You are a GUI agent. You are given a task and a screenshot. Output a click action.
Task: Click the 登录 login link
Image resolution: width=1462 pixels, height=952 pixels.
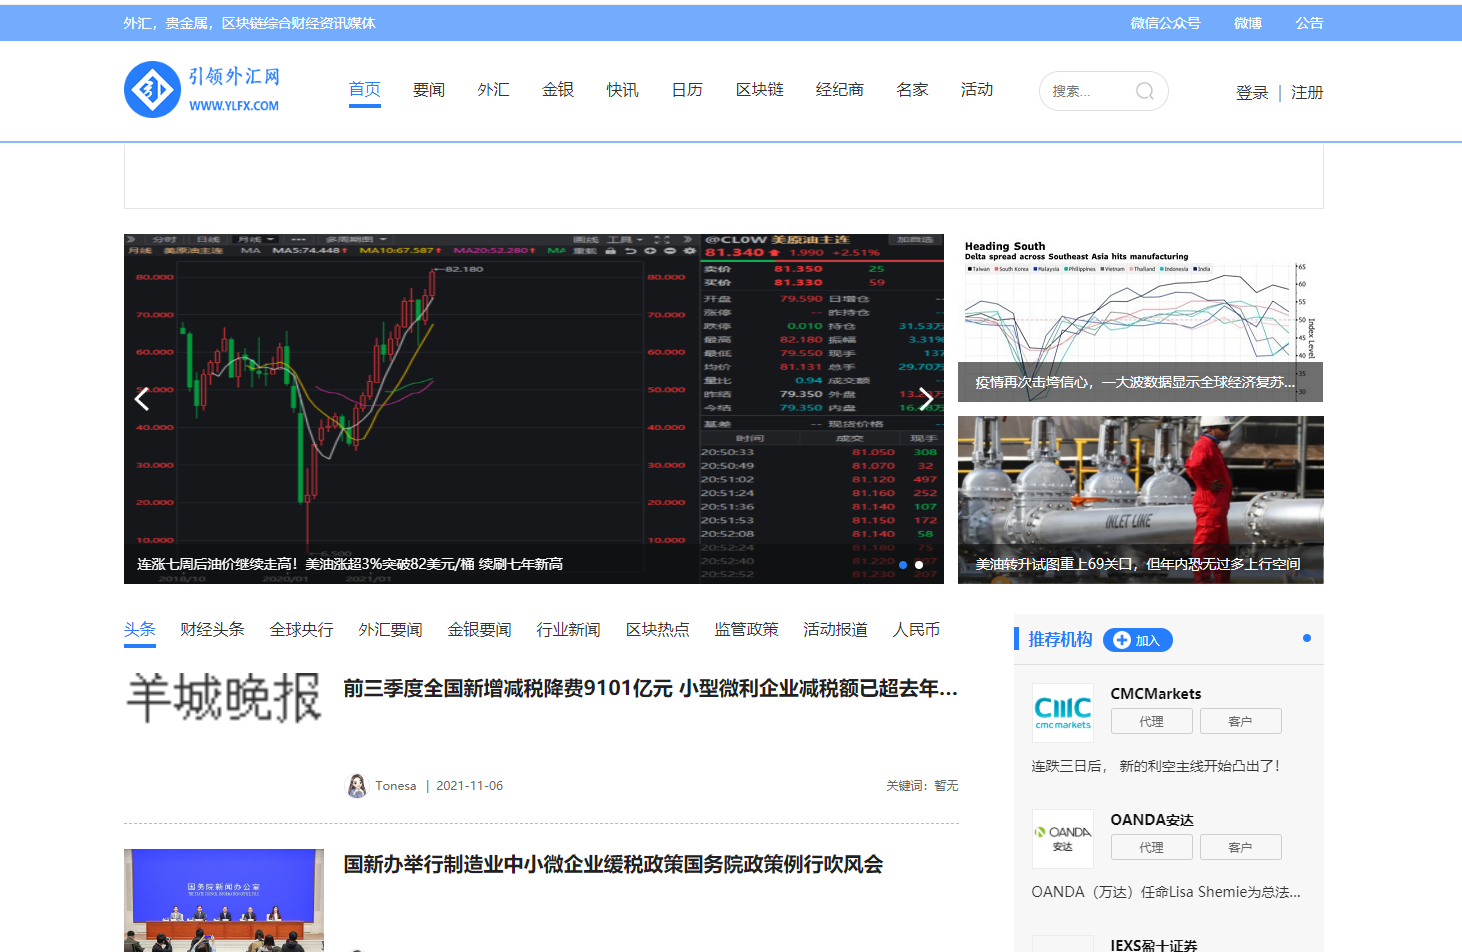click(x=1252, y=93)
